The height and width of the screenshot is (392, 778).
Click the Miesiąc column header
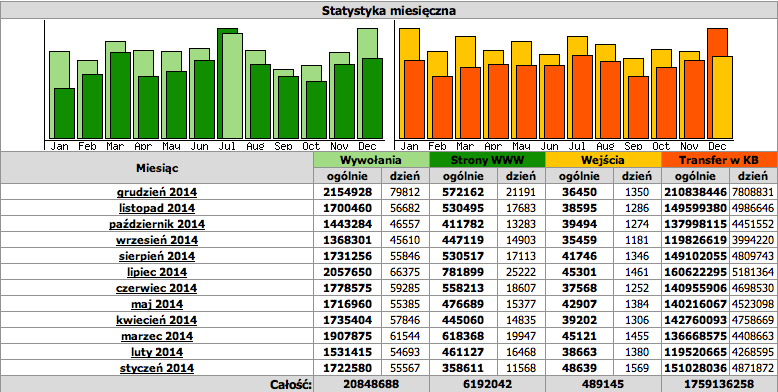tap(157, 168)
